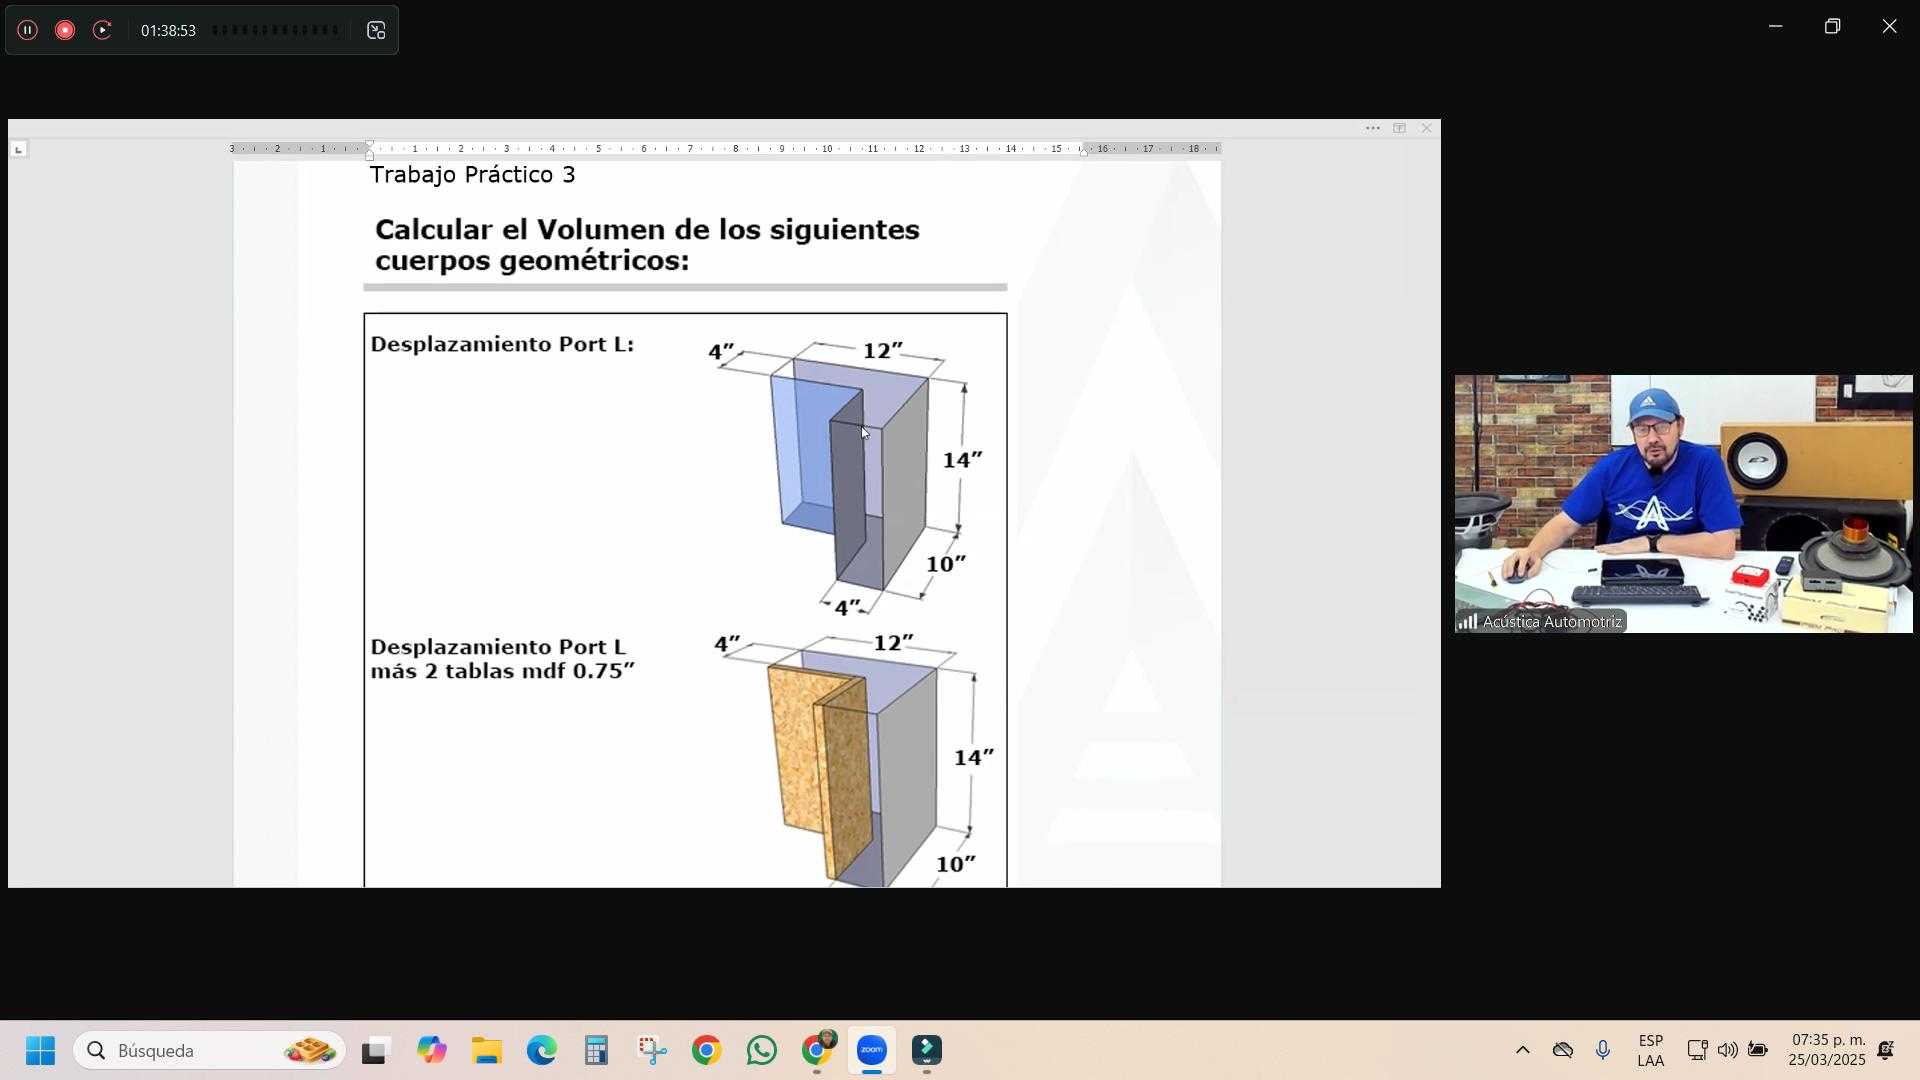Screen dimensions: 1920x1080
Task: Open the ESP LAA language switcher
Action: [x=1651, y=1051]
